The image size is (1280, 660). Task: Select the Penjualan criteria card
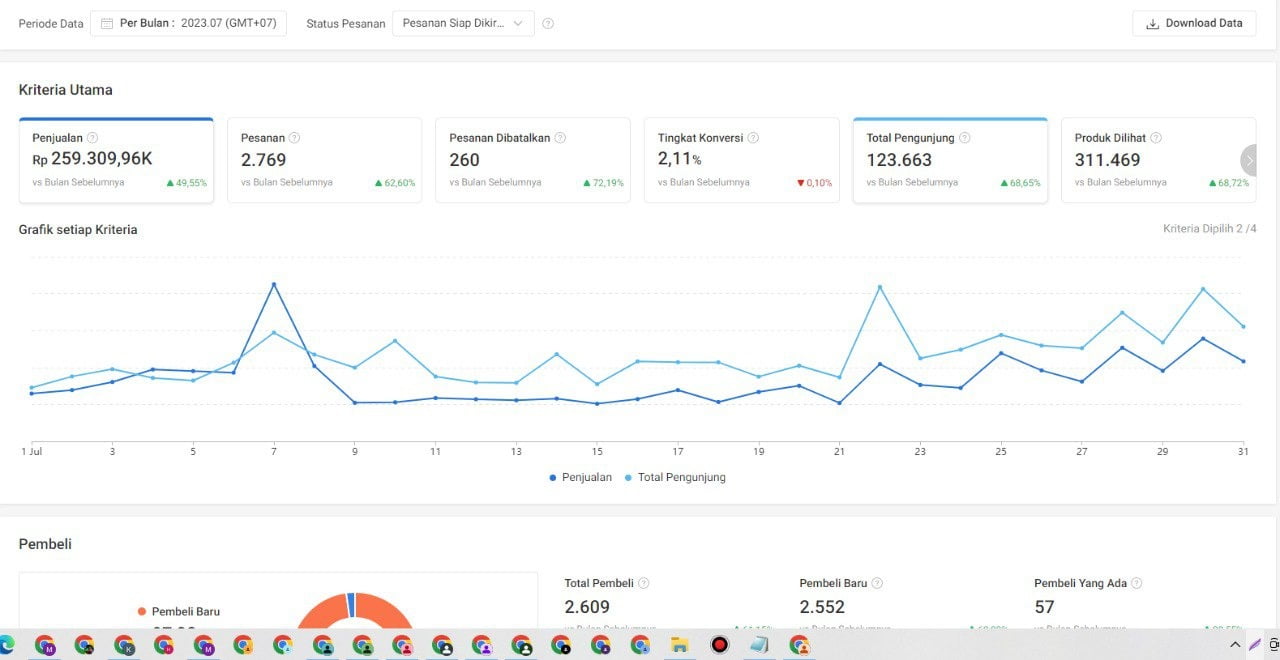116,160
